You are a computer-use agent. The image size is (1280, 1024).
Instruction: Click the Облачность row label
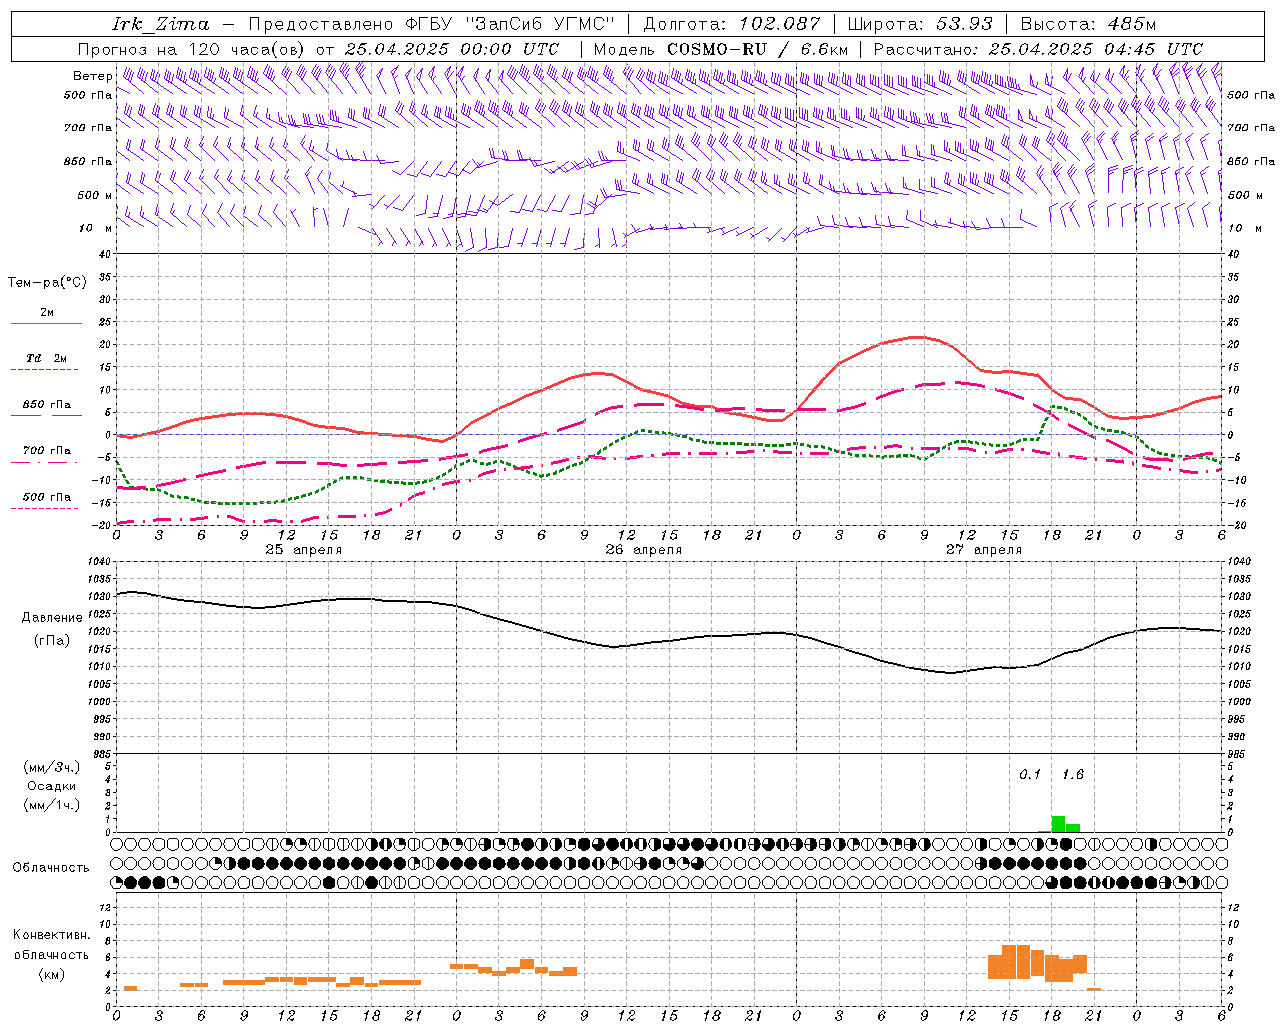(51, 868)
